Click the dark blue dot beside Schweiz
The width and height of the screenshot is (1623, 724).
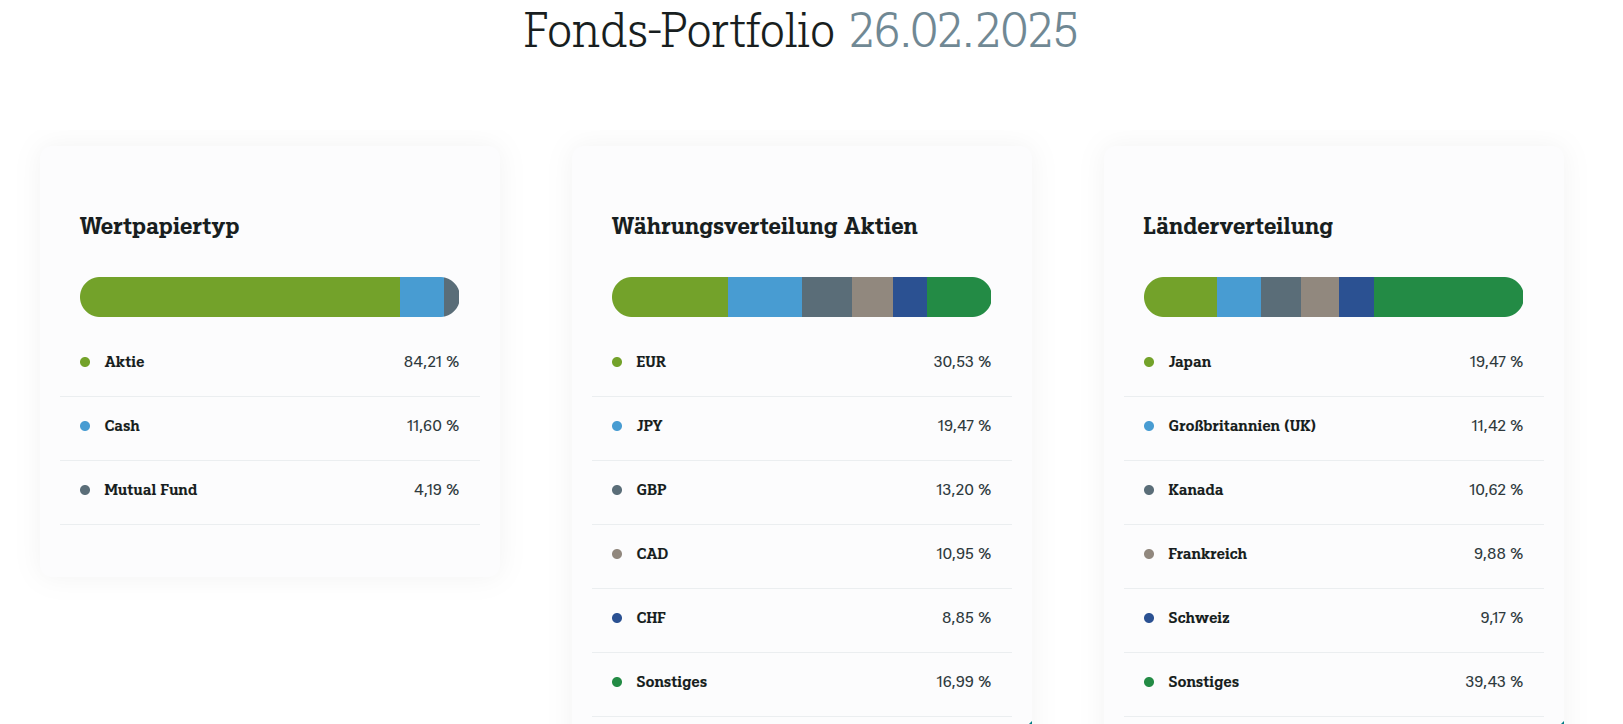tap(1149, 618)
